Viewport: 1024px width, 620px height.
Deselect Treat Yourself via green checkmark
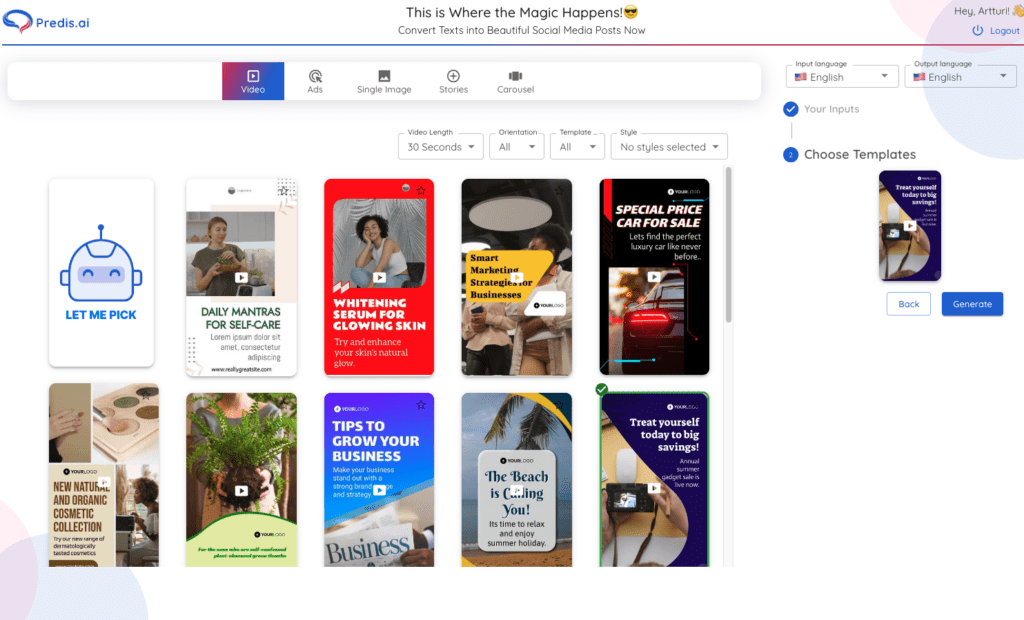601,389
